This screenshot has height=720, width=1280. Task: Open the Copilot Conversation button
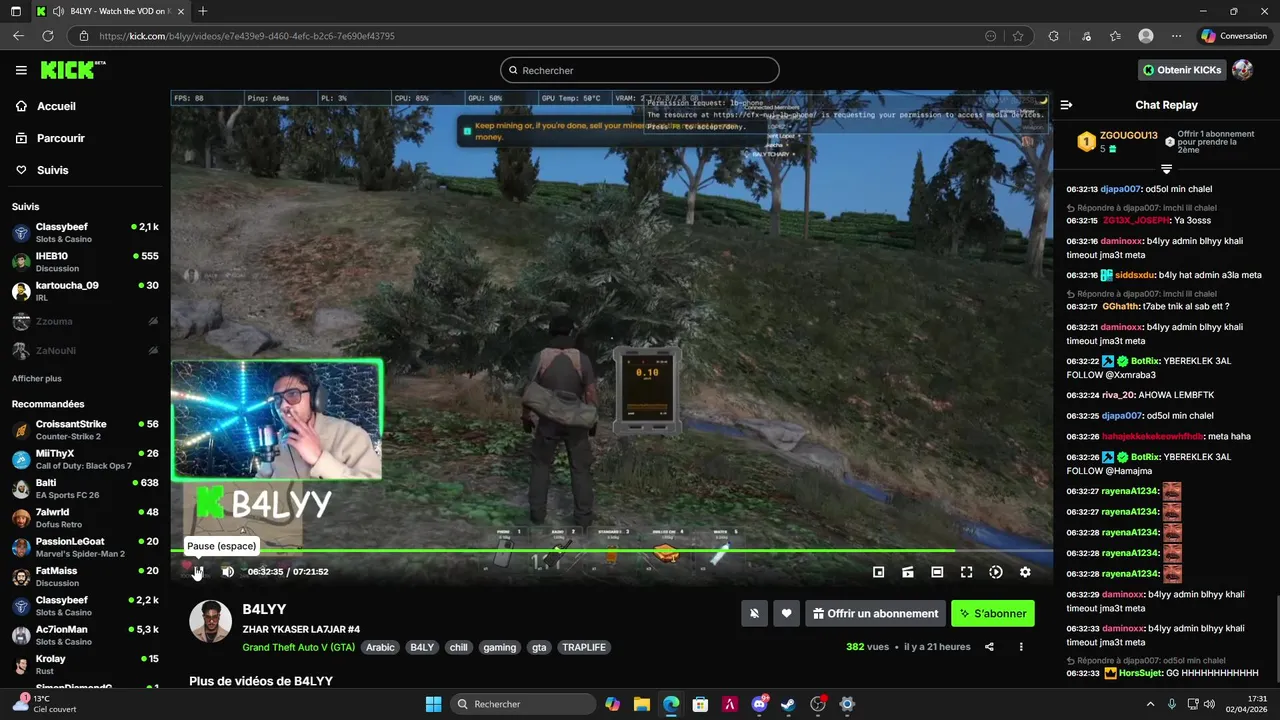1234,36
